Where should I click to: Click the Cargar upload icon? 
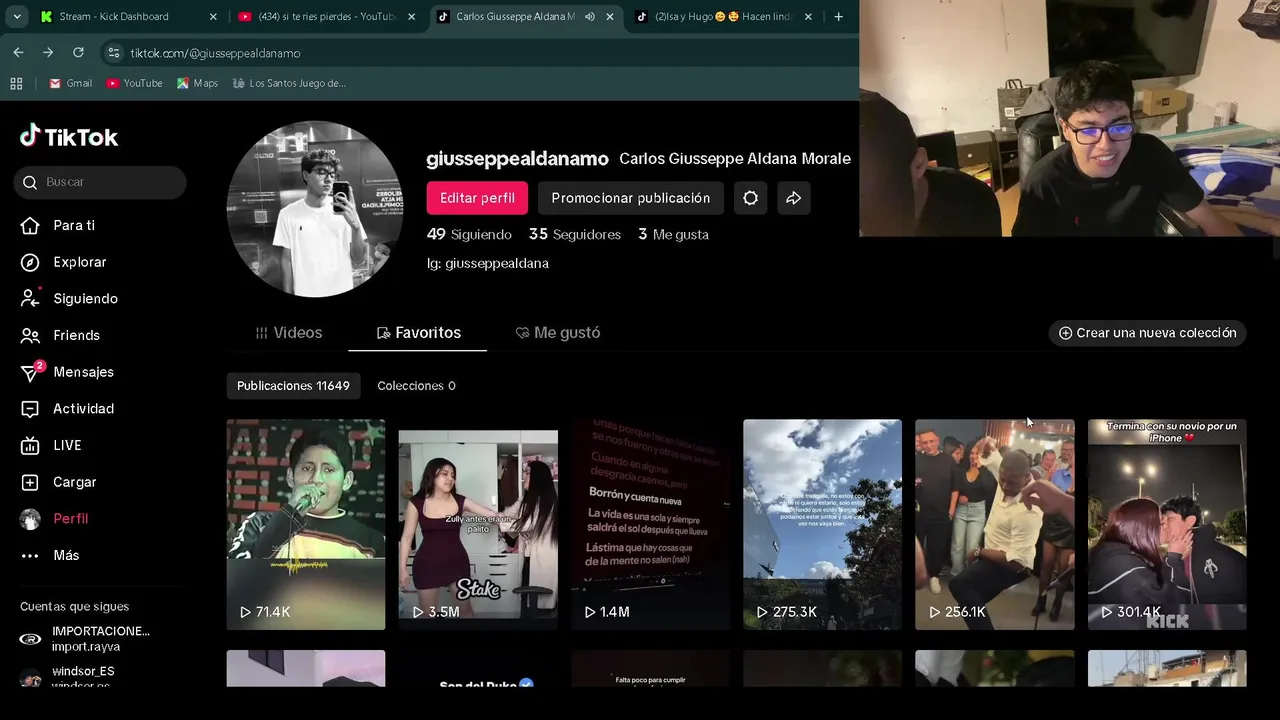click(30, 482)
